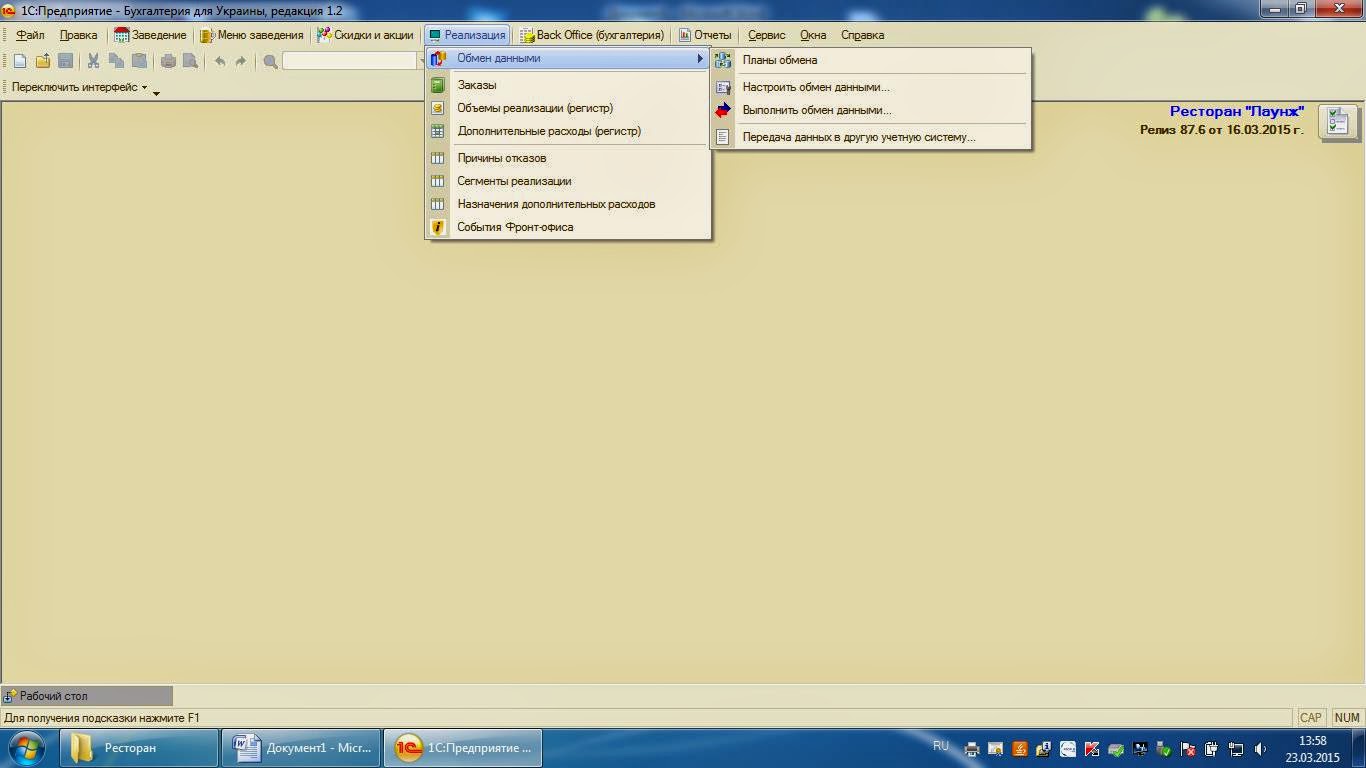This screenshot has width=1366, height=768.
Task: Switch to Документ1 Word taskbar button
Action: point(301,748)
